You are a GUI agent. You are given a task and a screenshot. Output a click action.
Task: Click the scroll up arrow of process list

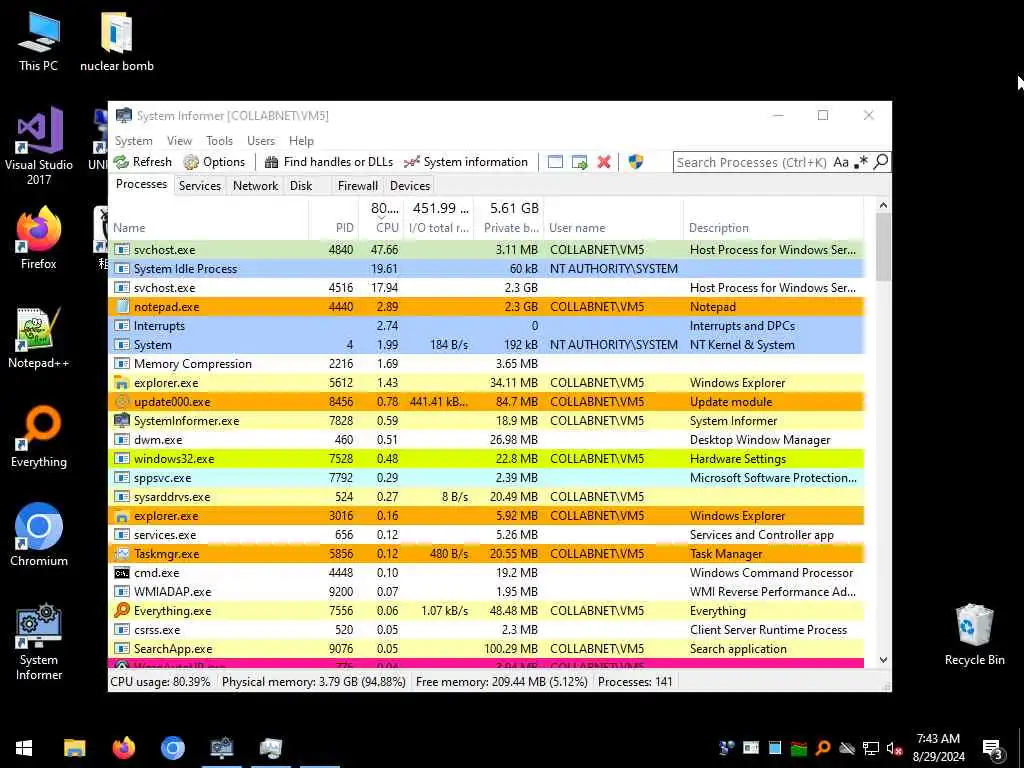point(883,205)
